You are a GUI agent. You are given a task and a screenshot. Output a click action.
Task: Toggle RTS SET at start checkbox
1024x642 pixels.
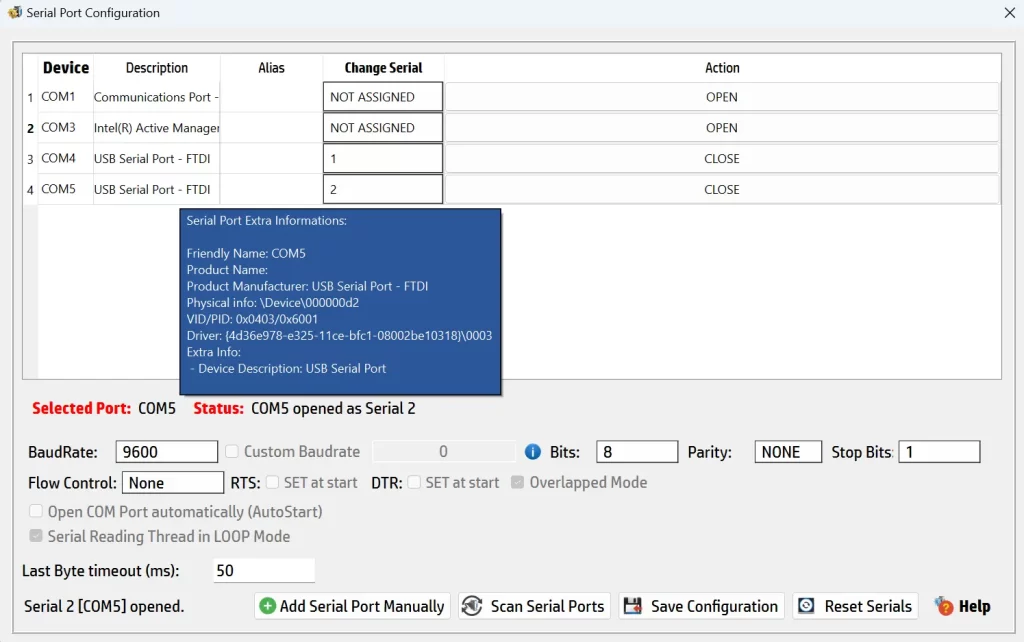click(x=272, y=482)
